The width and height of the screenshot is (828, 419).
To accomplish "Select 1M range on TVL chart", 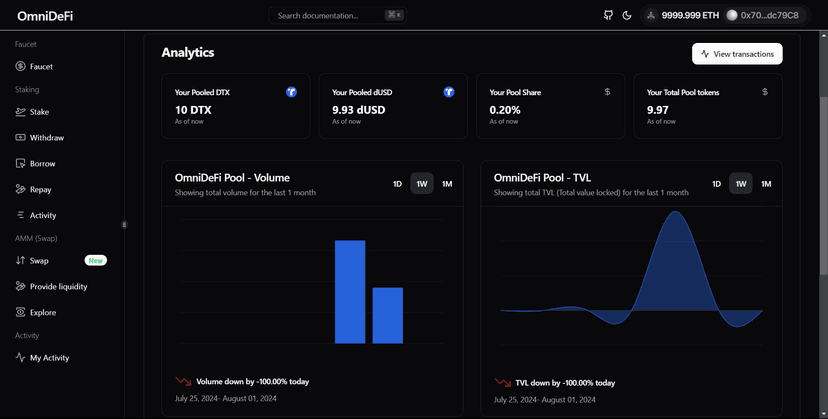I will (766, 184).
